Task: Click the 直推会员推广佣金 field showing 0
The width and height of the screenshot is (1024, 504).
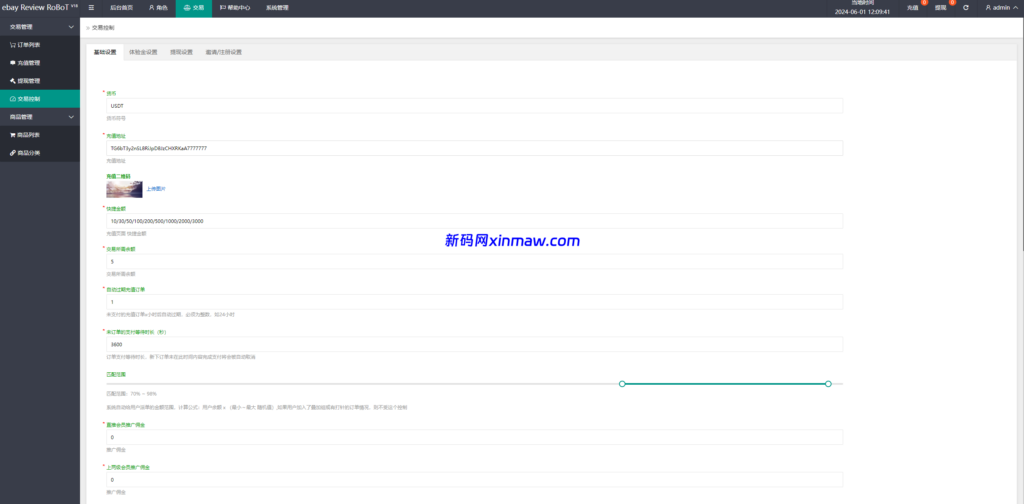Action: (475, 437)
